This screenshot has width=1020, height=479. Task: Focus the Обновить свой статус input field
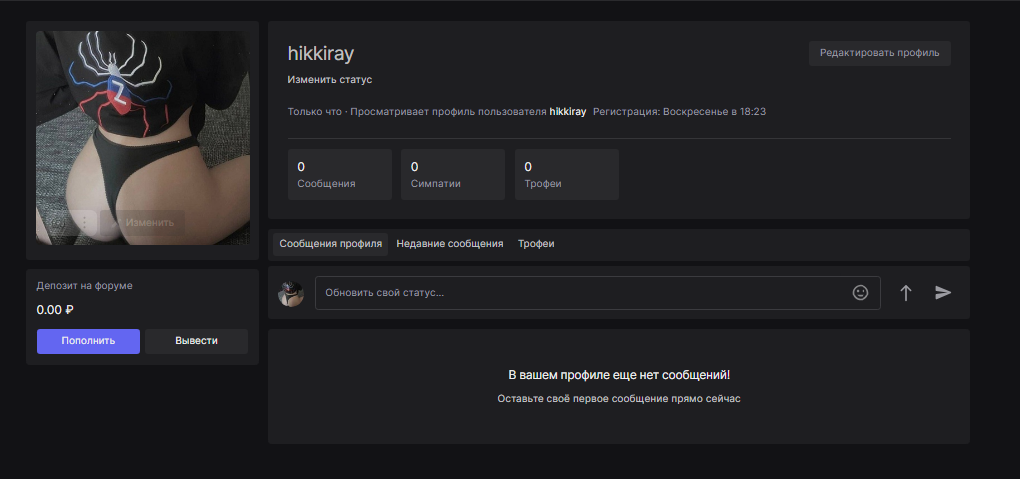[x=580, y=293]
